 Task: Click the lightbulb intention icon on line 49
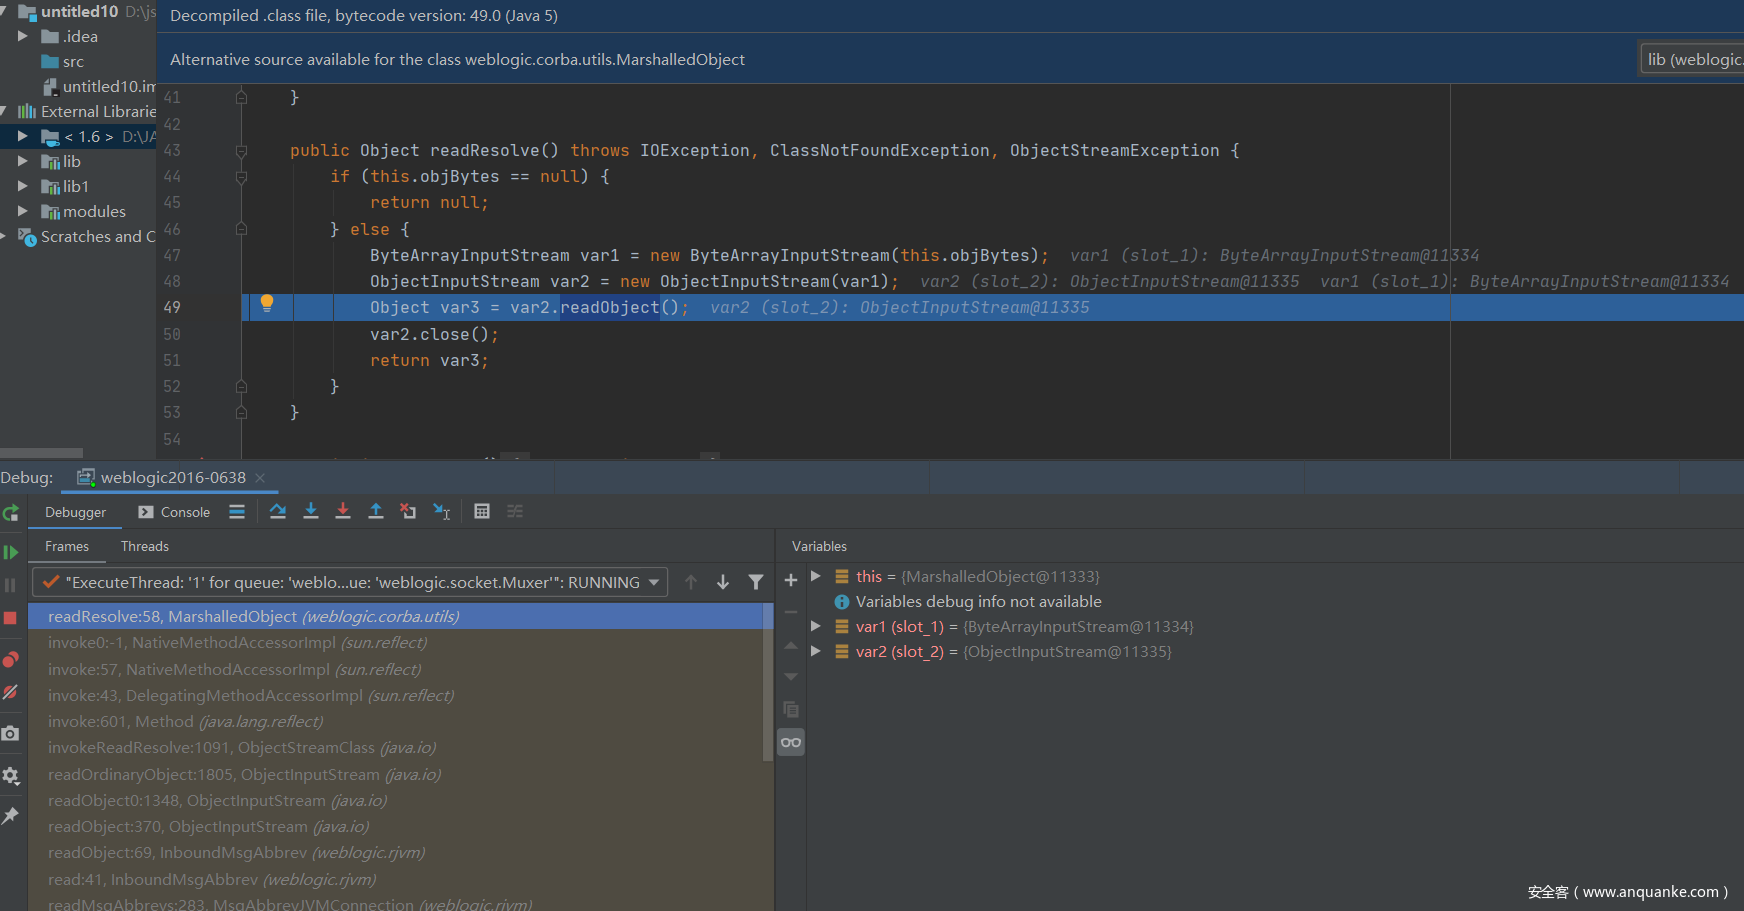267,303
